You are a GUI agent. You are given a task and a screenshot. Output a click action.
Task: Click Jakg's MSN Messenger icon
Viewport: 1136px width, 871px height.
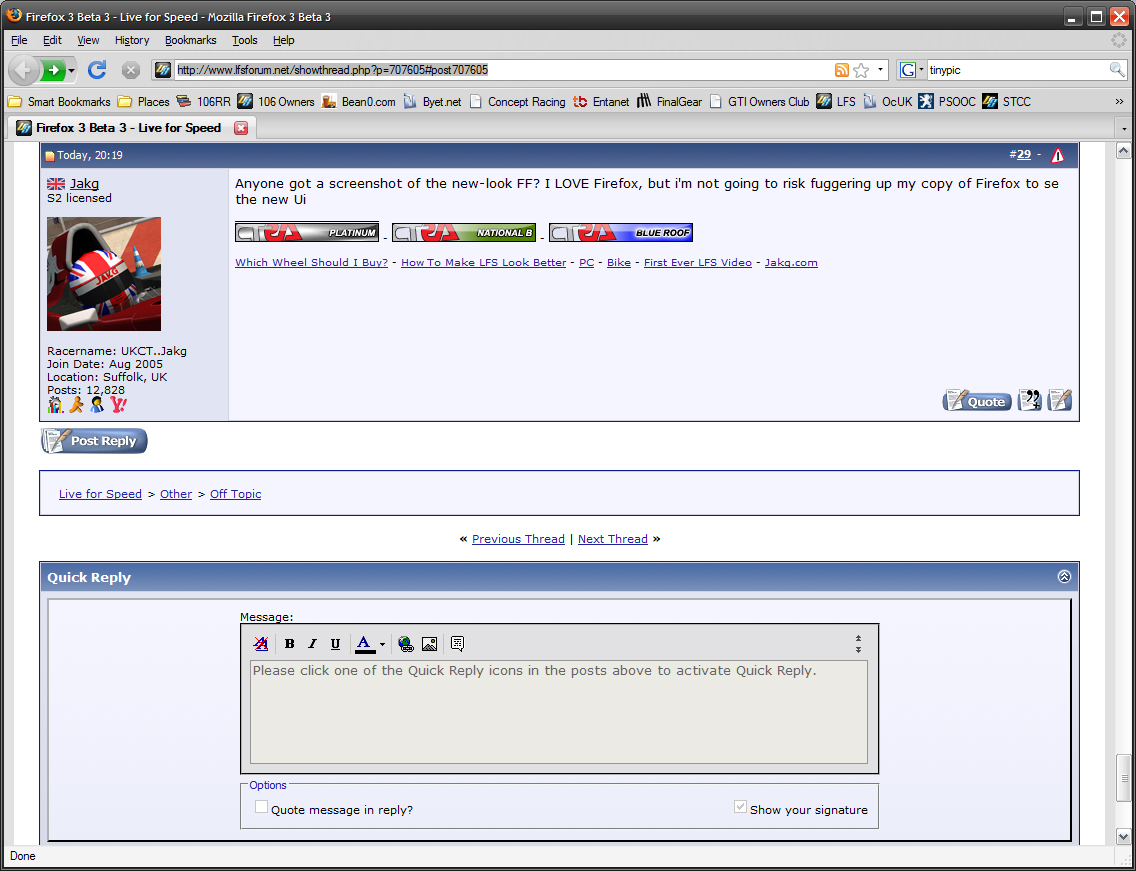(x=97, y=405)
